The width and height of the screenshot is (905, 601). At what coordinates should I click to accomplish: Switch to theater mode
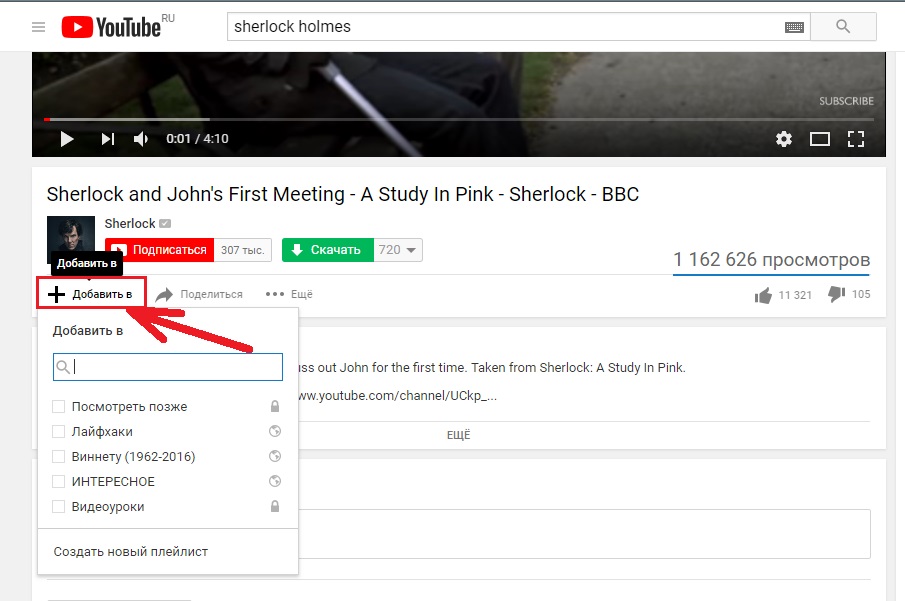(820, 139)
